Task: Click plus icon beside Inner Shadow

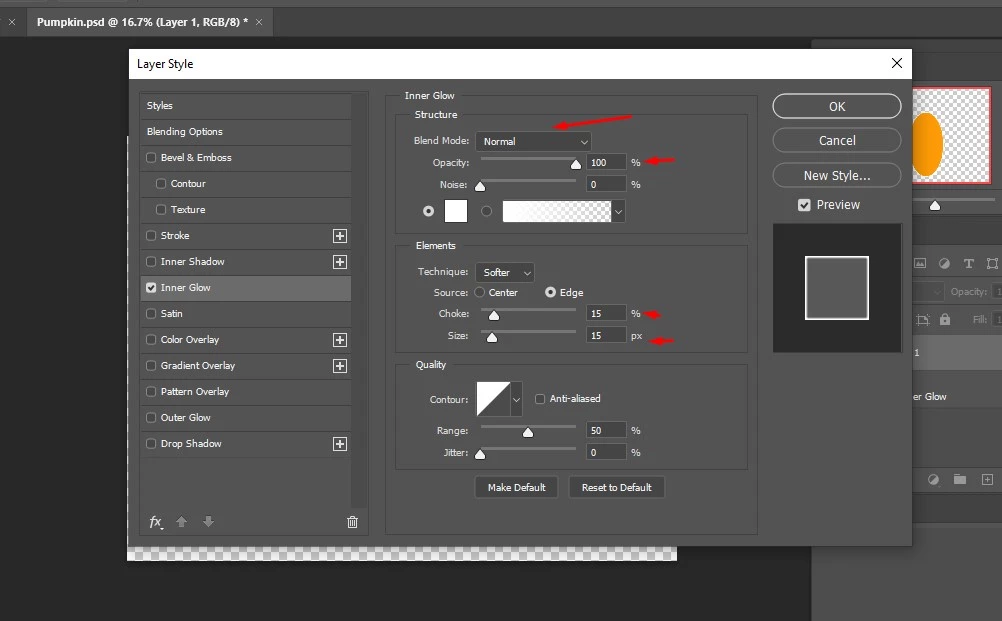Action: coord(340,262)
